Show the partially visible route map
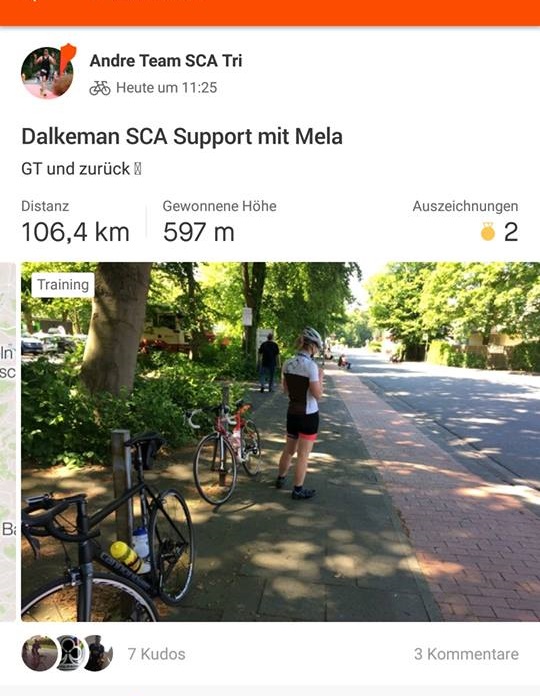The height and width of the screenshot is (696, 540). click(8, 442)
